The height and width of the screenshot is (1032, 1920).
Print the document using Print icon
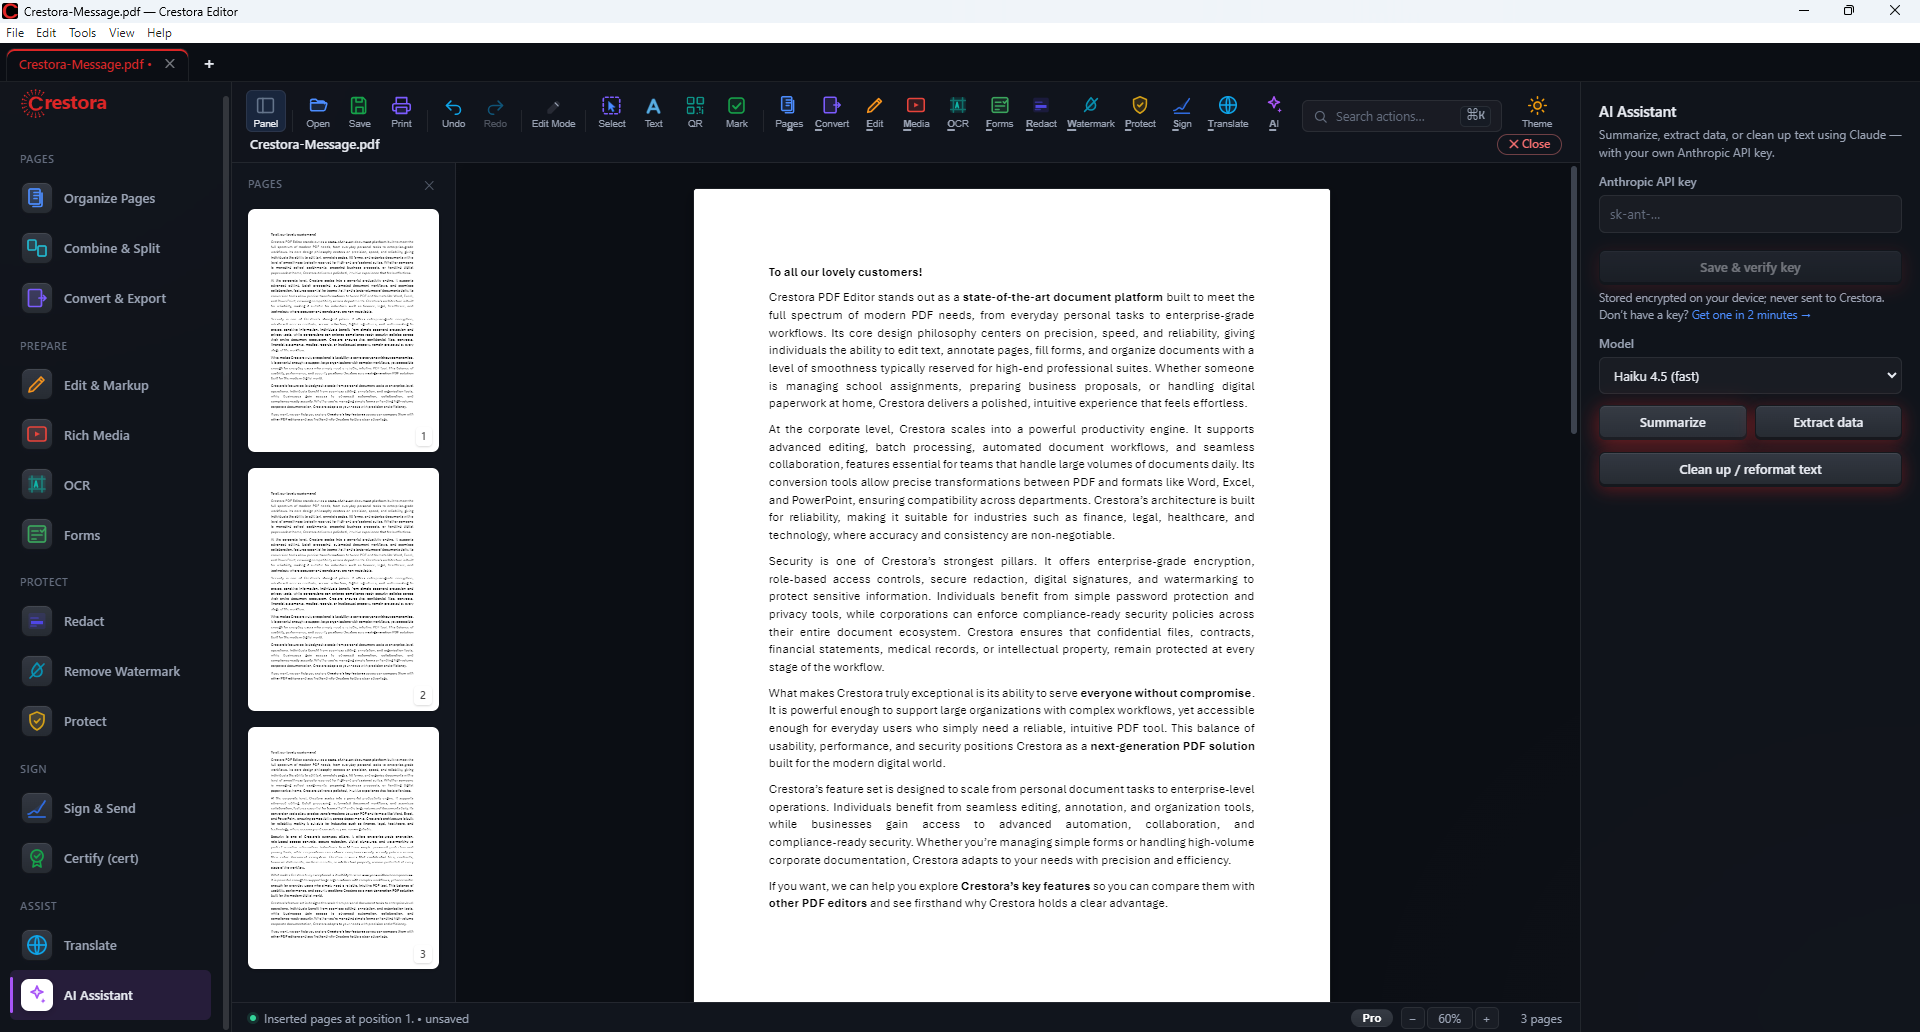[401, 112]
